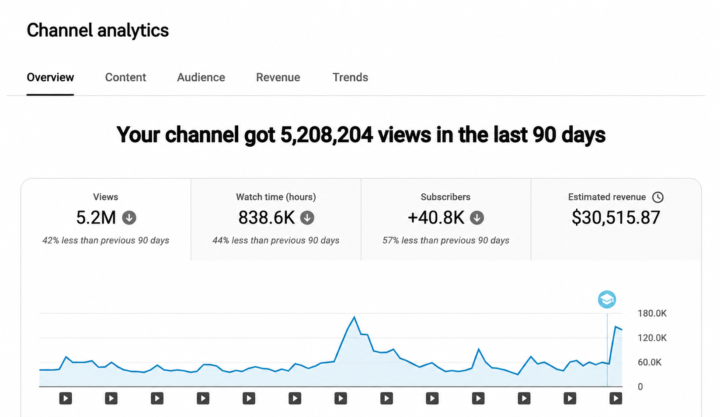Click the $30,515.87 revenue value

616,217
